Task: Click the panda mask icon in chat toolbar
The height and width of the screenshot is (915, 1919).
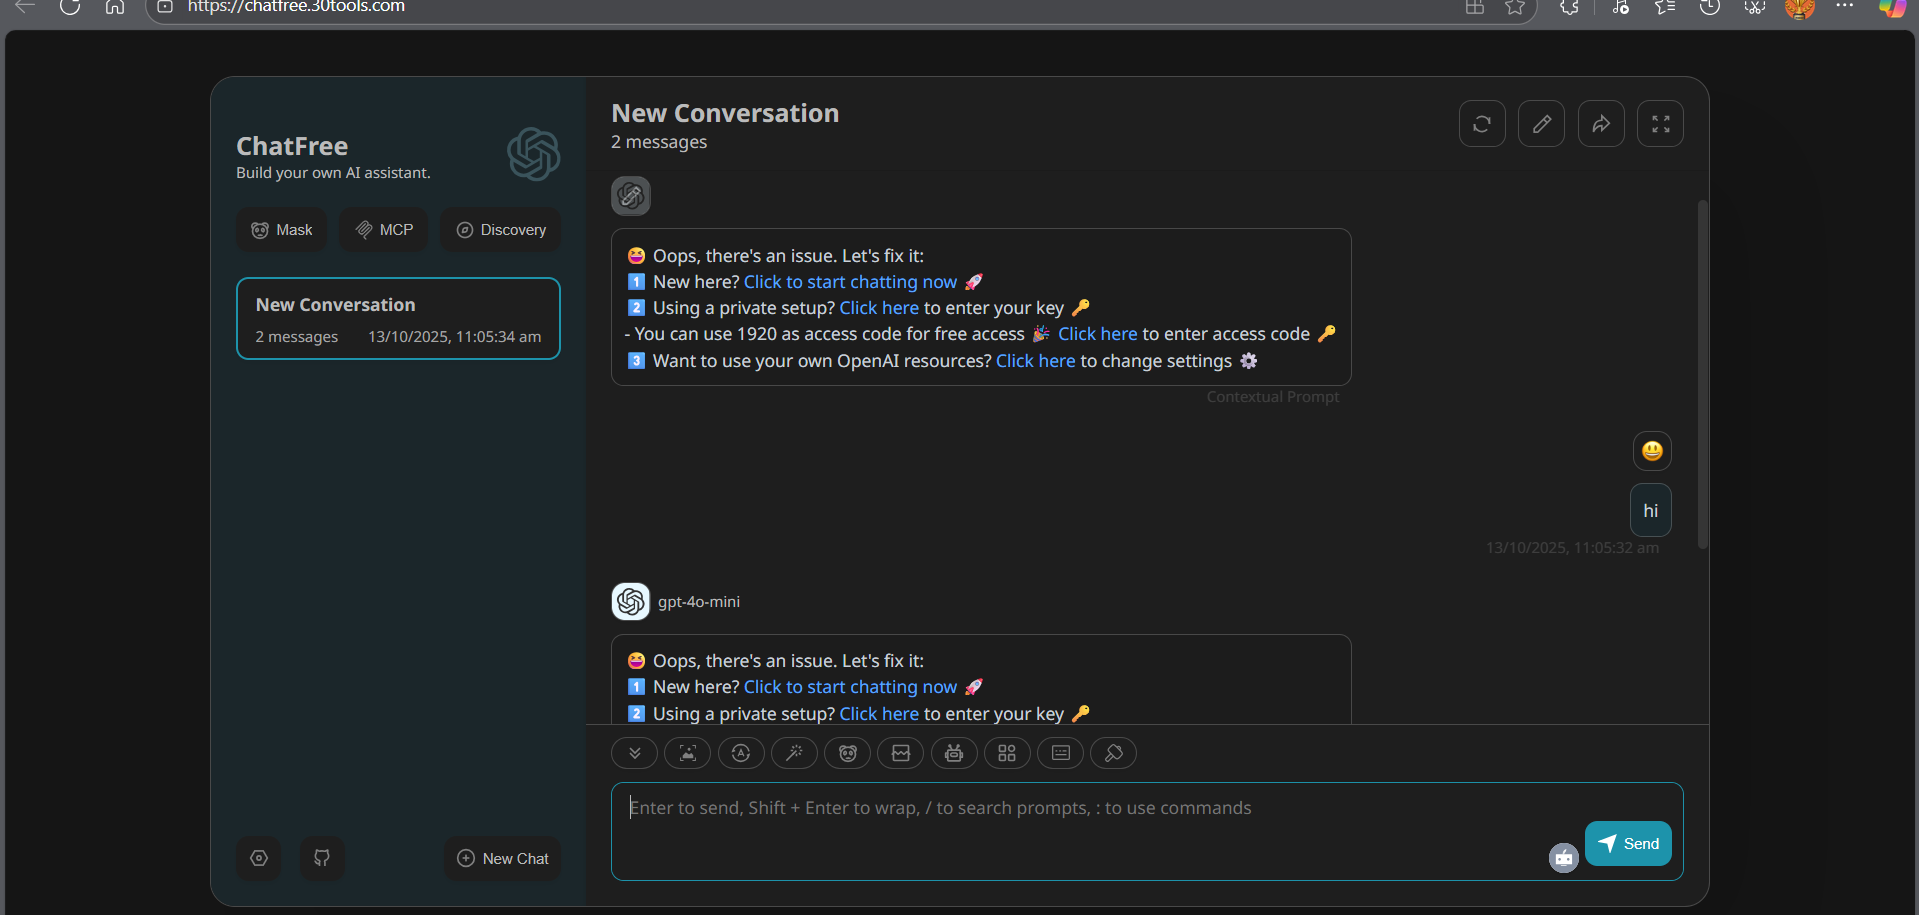Action: coord(848,753)
